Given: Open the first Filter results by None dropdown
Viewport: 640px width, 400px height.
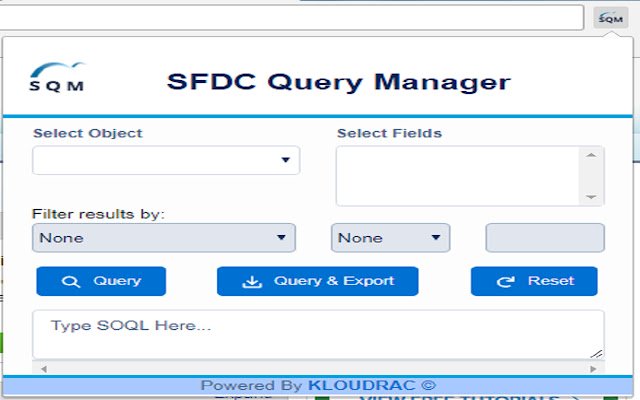Looking at the screenshot, I should [164, 238].
